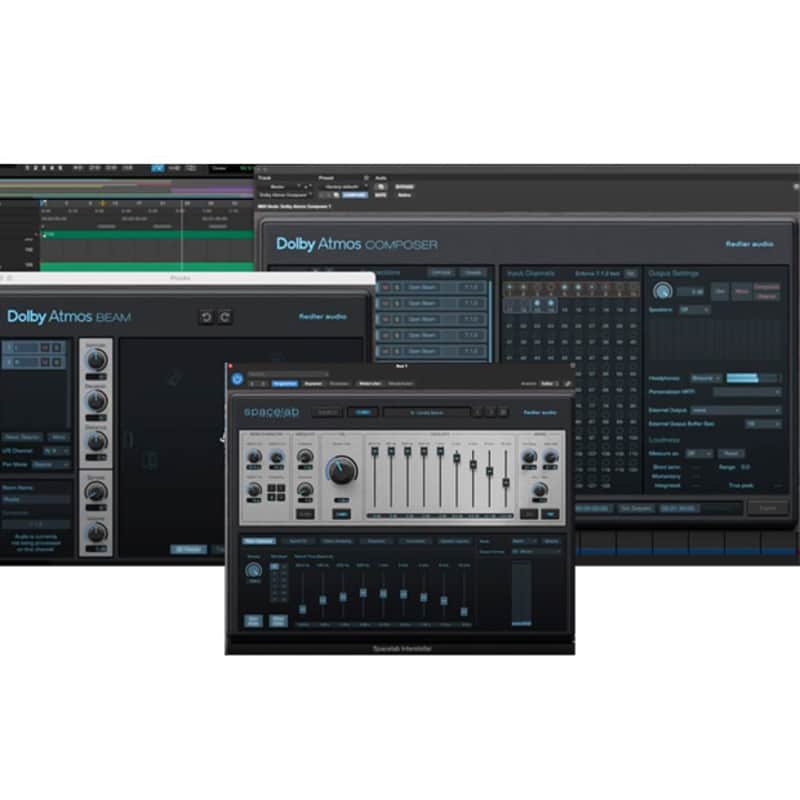Click the blue power icon in Spacelab window

[237, 379]
